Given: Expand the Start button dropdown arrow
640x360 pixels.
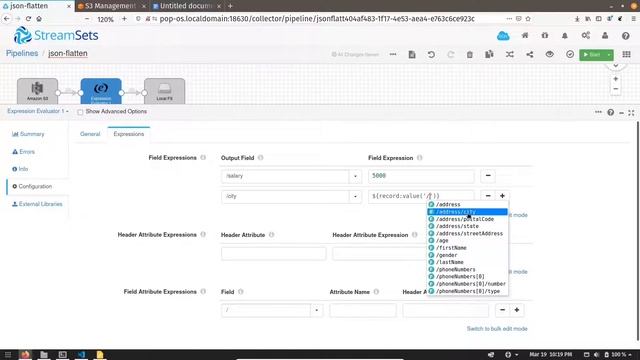Looking at the screenshot, I should [609, 54].
